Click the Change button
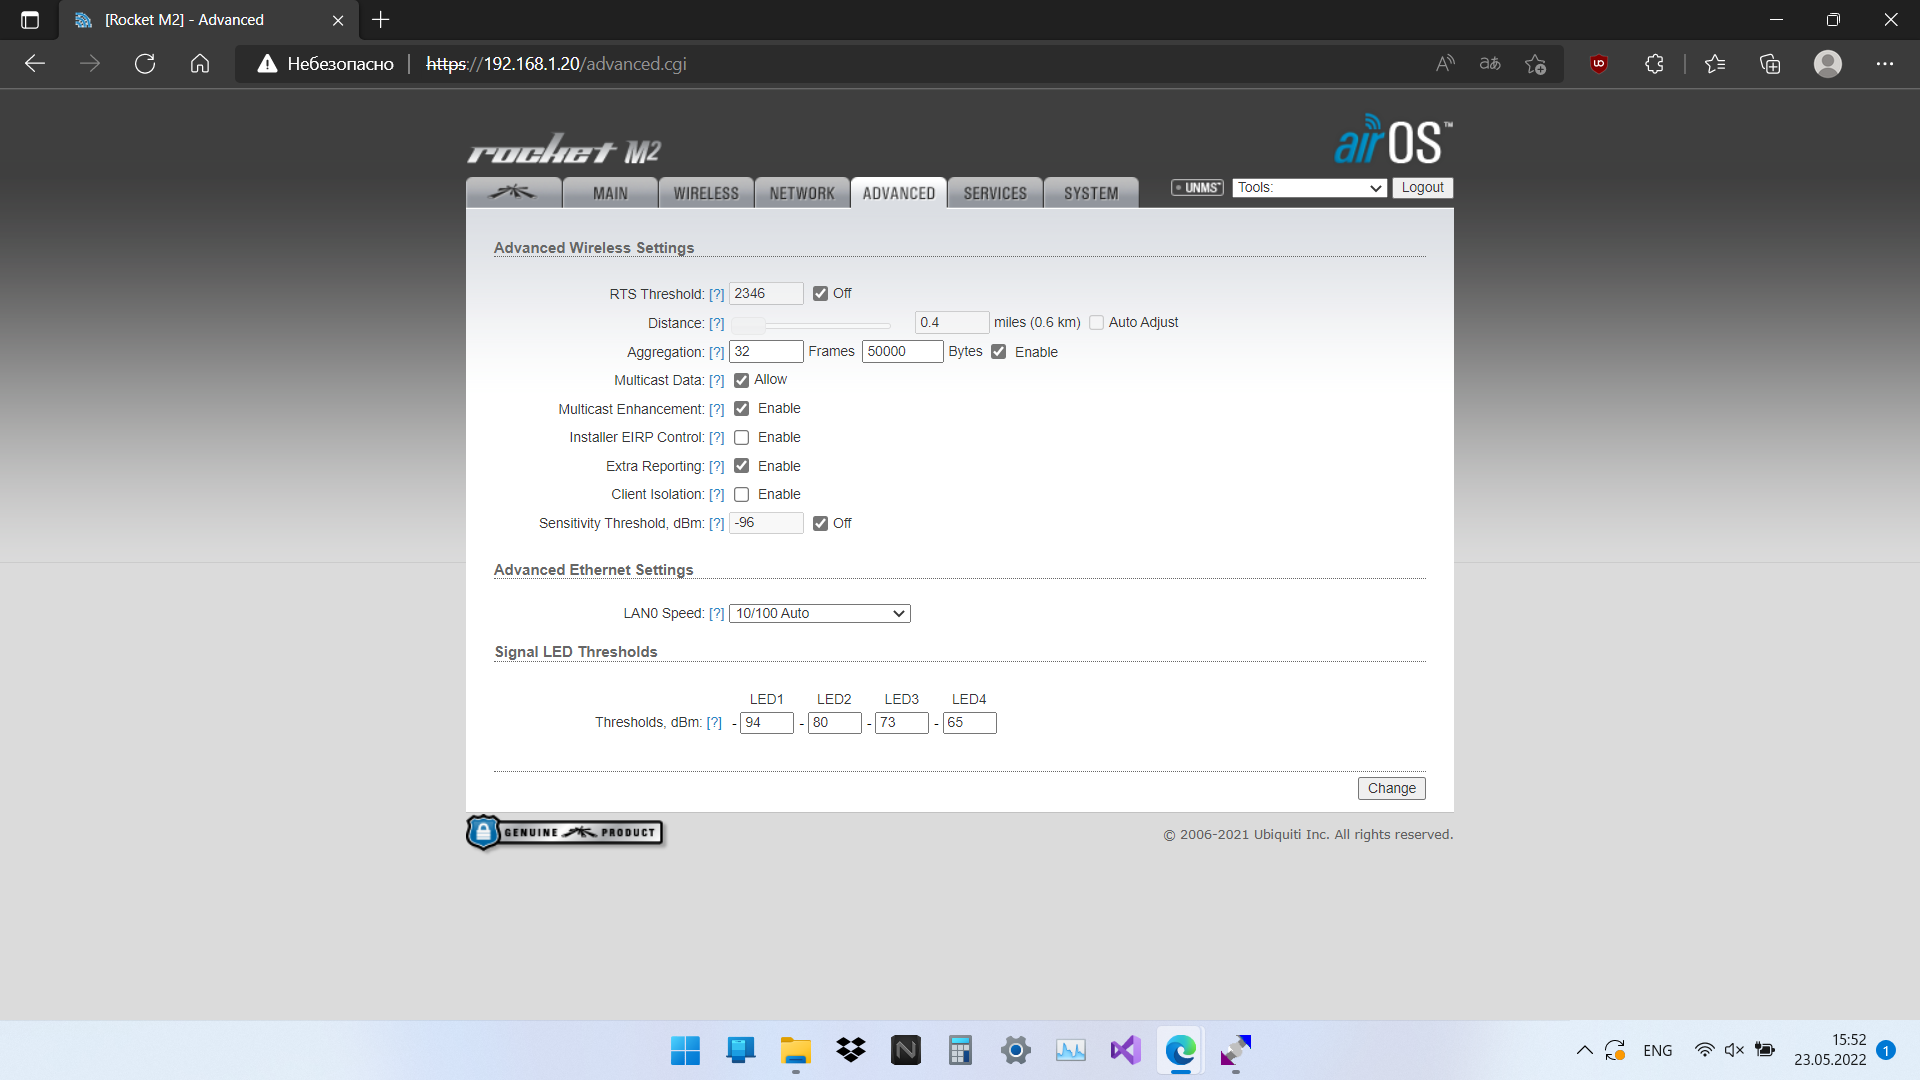The image size is (1920, 1080). [x=1391, y=788]
